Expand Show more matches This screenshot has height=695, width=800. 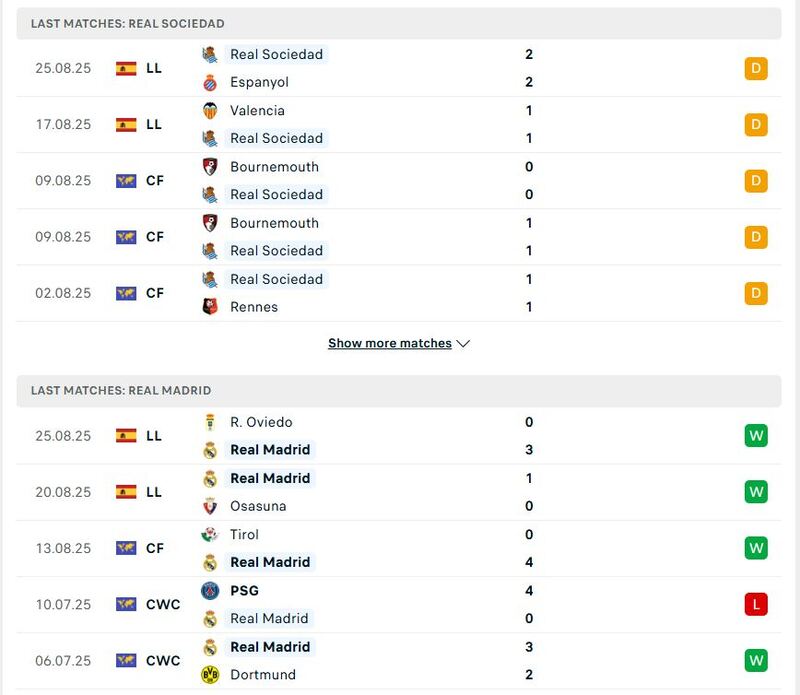pos(399,343)
